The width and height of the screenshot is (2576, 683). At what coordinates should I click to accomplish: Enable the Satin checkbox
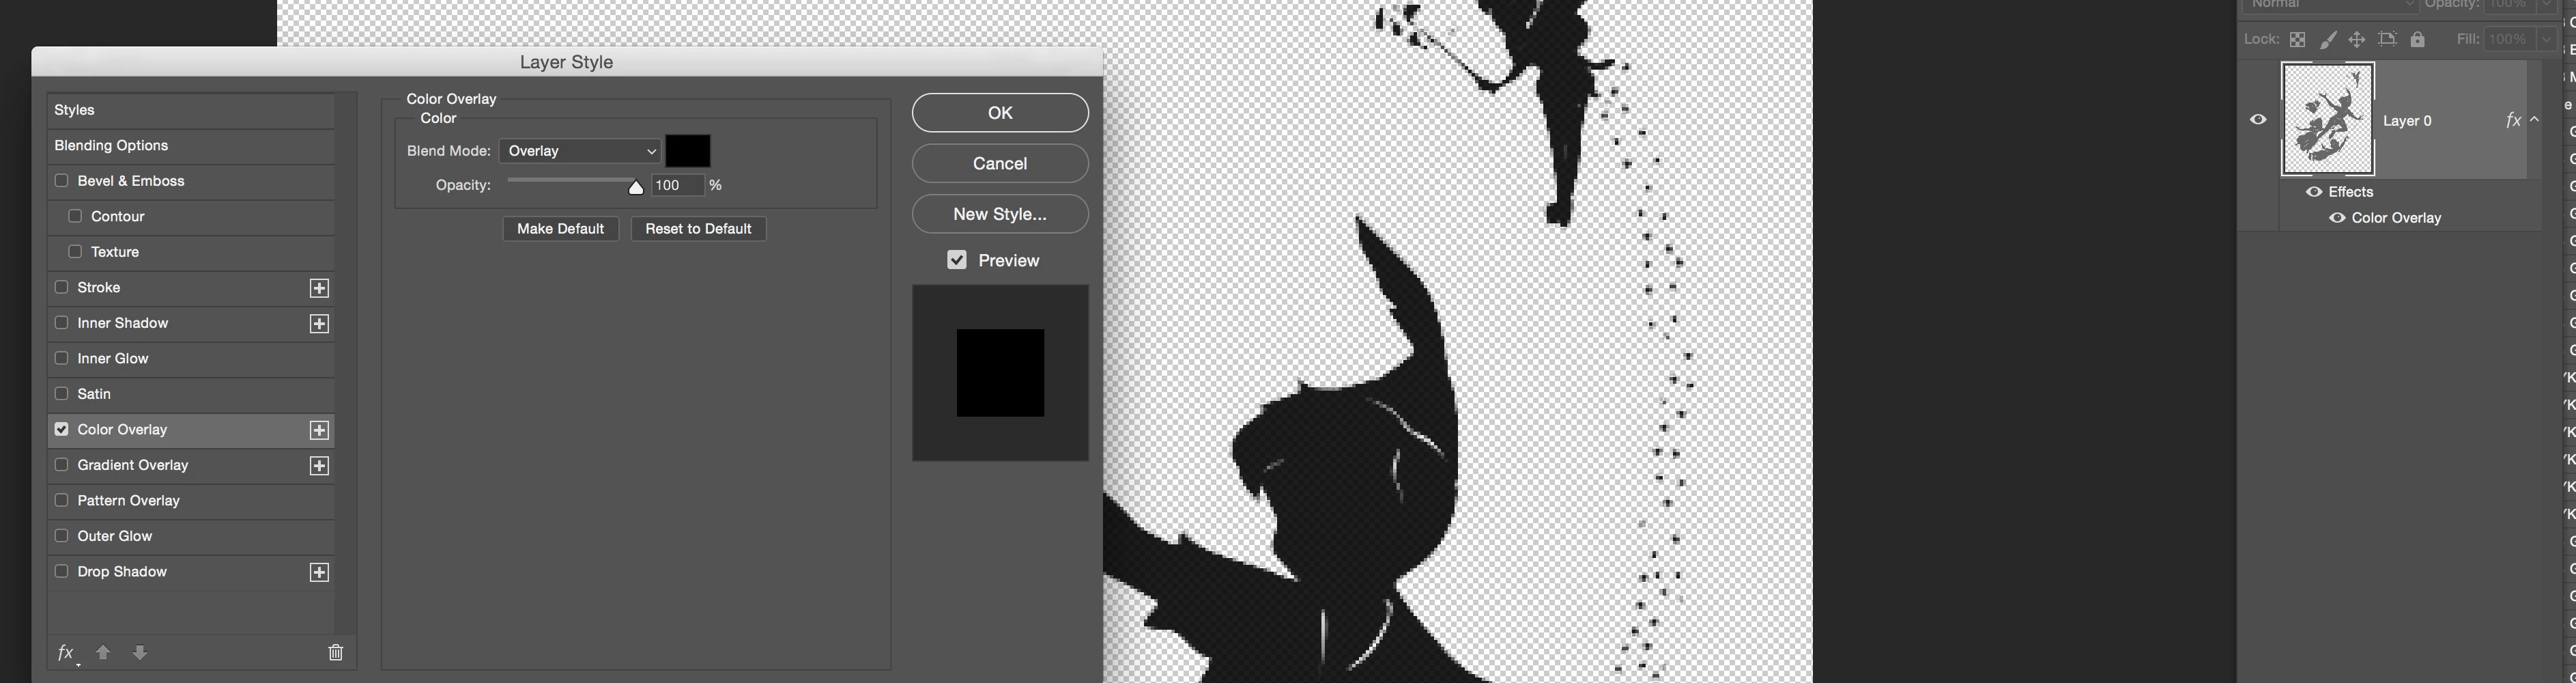click(x=62, y=394)
